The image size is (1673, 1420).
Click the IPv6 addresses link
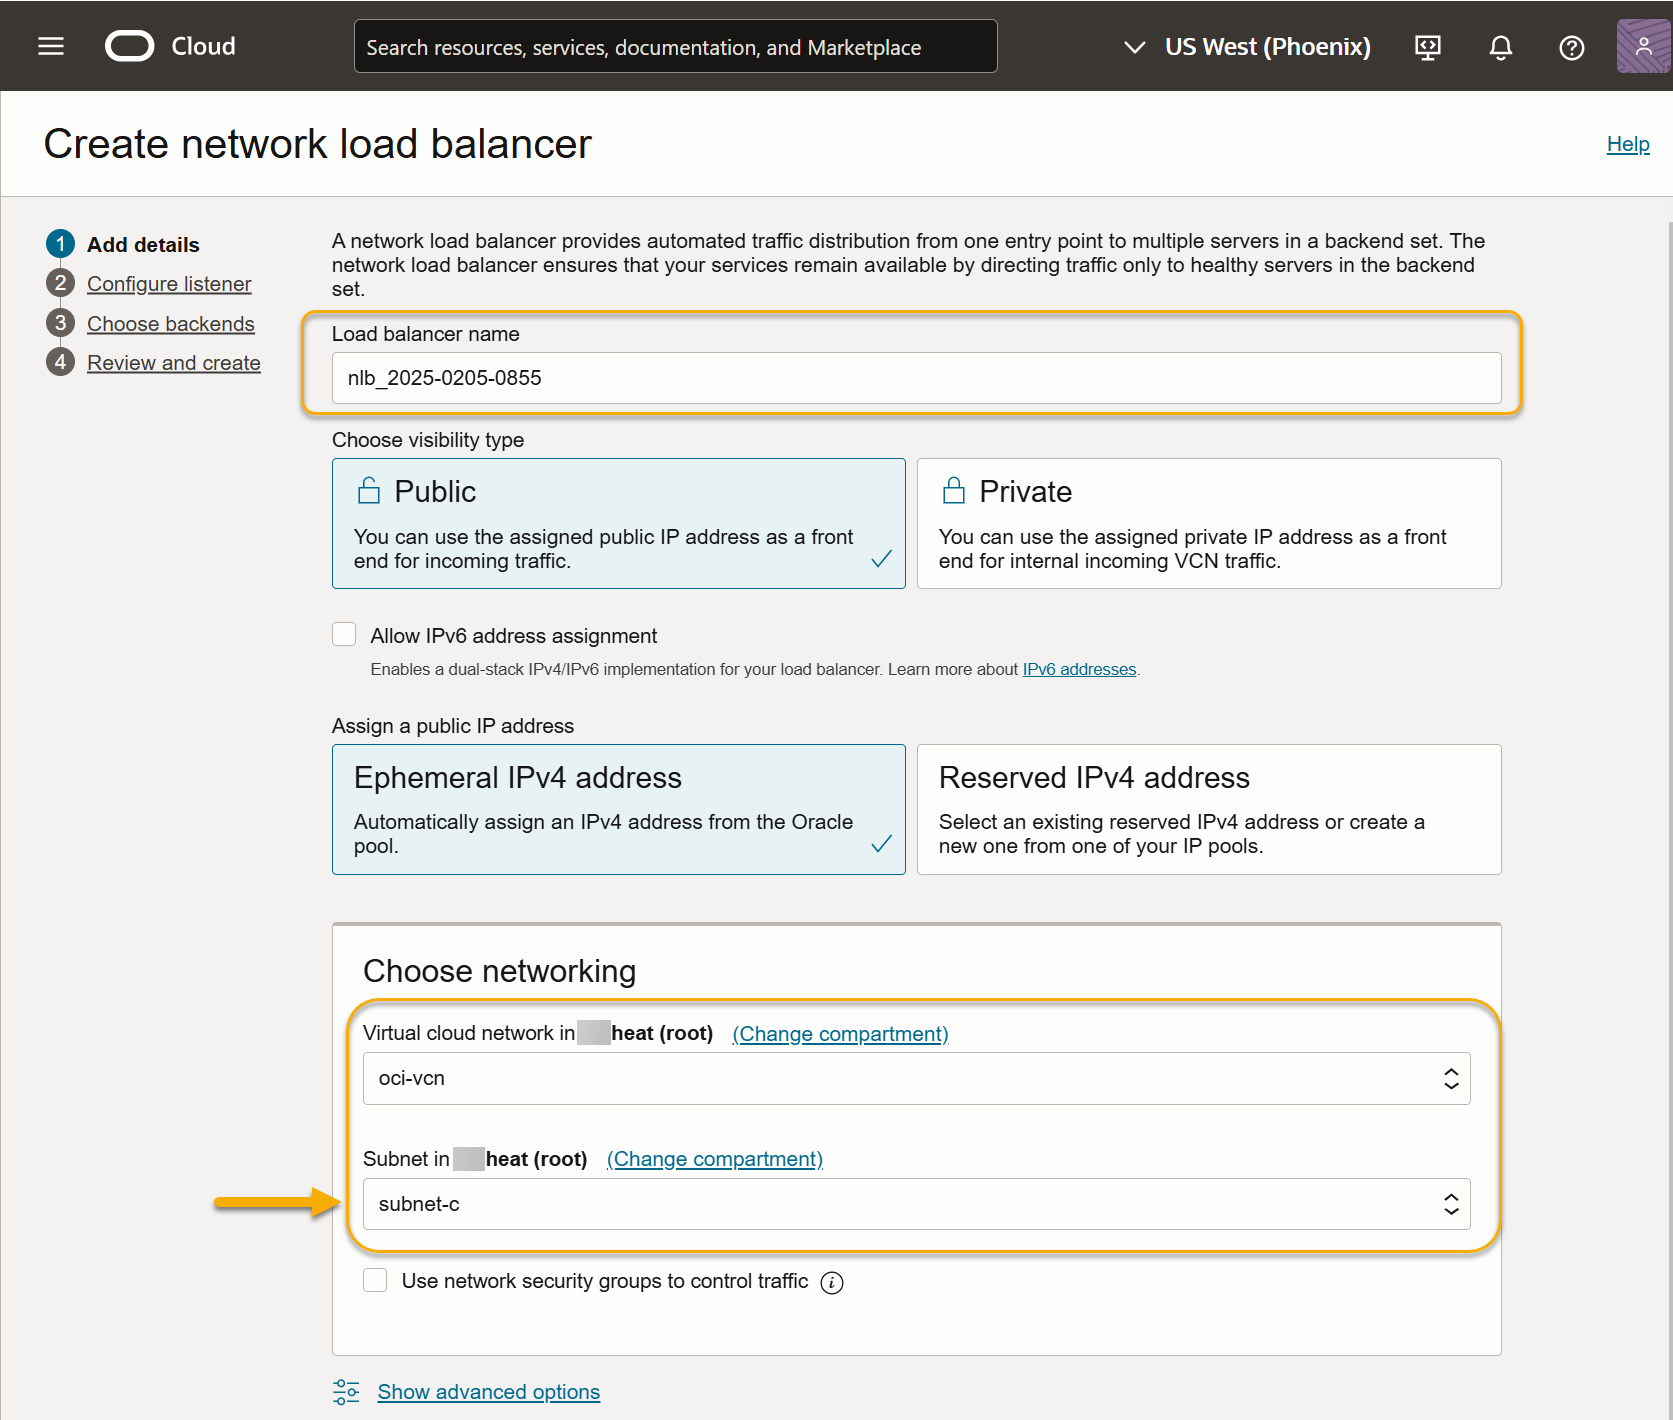[1079, 669]
